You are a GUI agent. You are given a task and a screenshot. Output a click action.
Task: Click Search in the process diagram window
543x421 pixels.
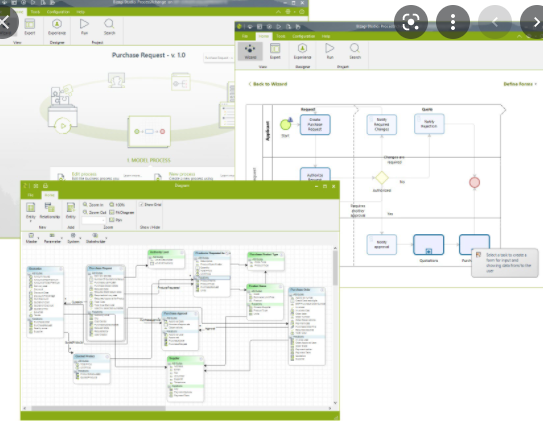click(355, 51)
